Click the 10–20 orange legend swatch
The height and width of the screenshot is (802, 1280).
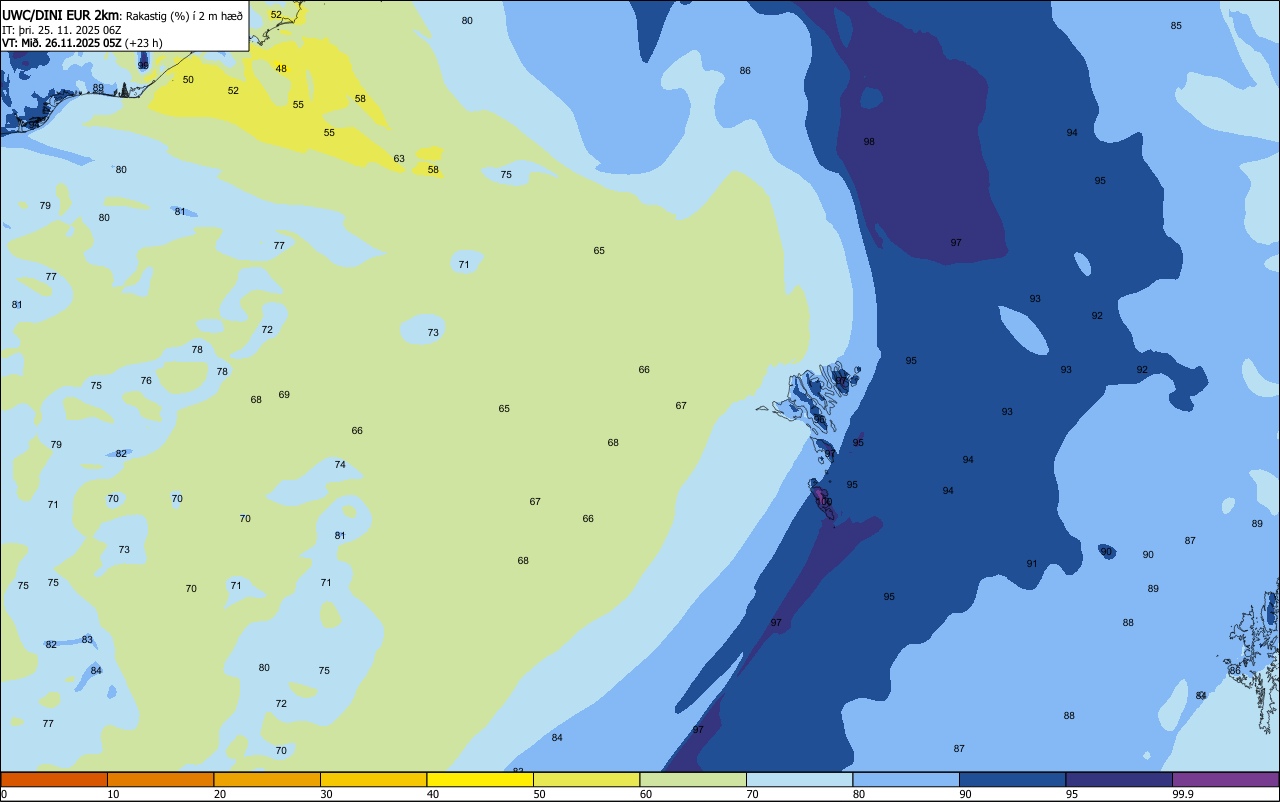point(160,779)
